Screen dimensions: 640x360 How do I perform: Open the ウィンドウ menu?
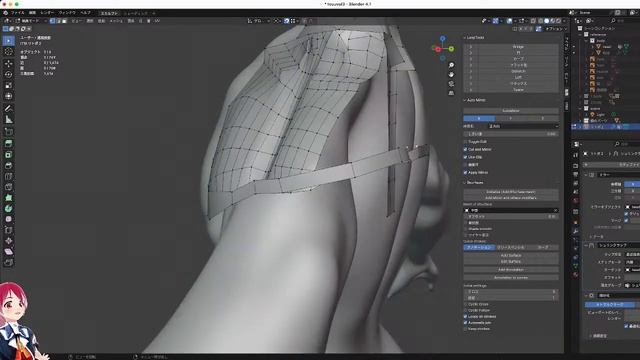pos(67,13)
